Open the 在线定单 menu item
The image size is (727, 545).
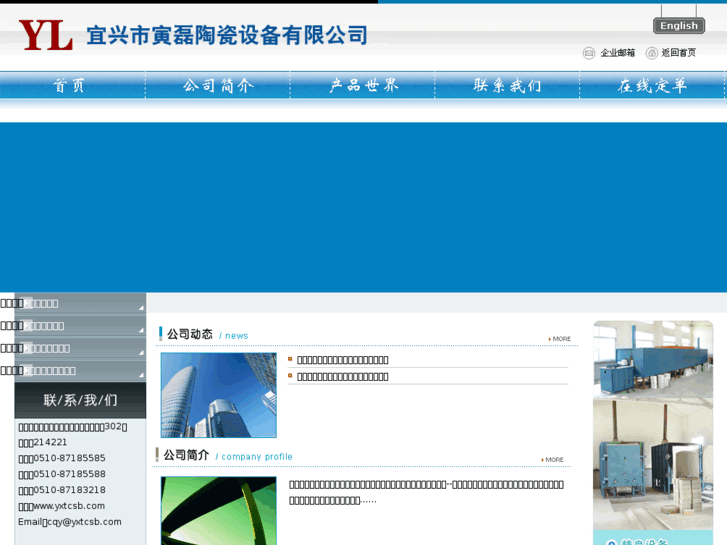[652, 85]
